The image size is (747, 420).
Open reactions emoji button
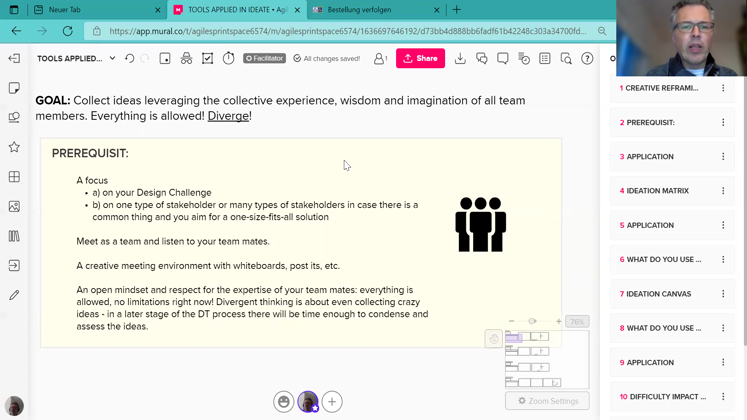283,402
